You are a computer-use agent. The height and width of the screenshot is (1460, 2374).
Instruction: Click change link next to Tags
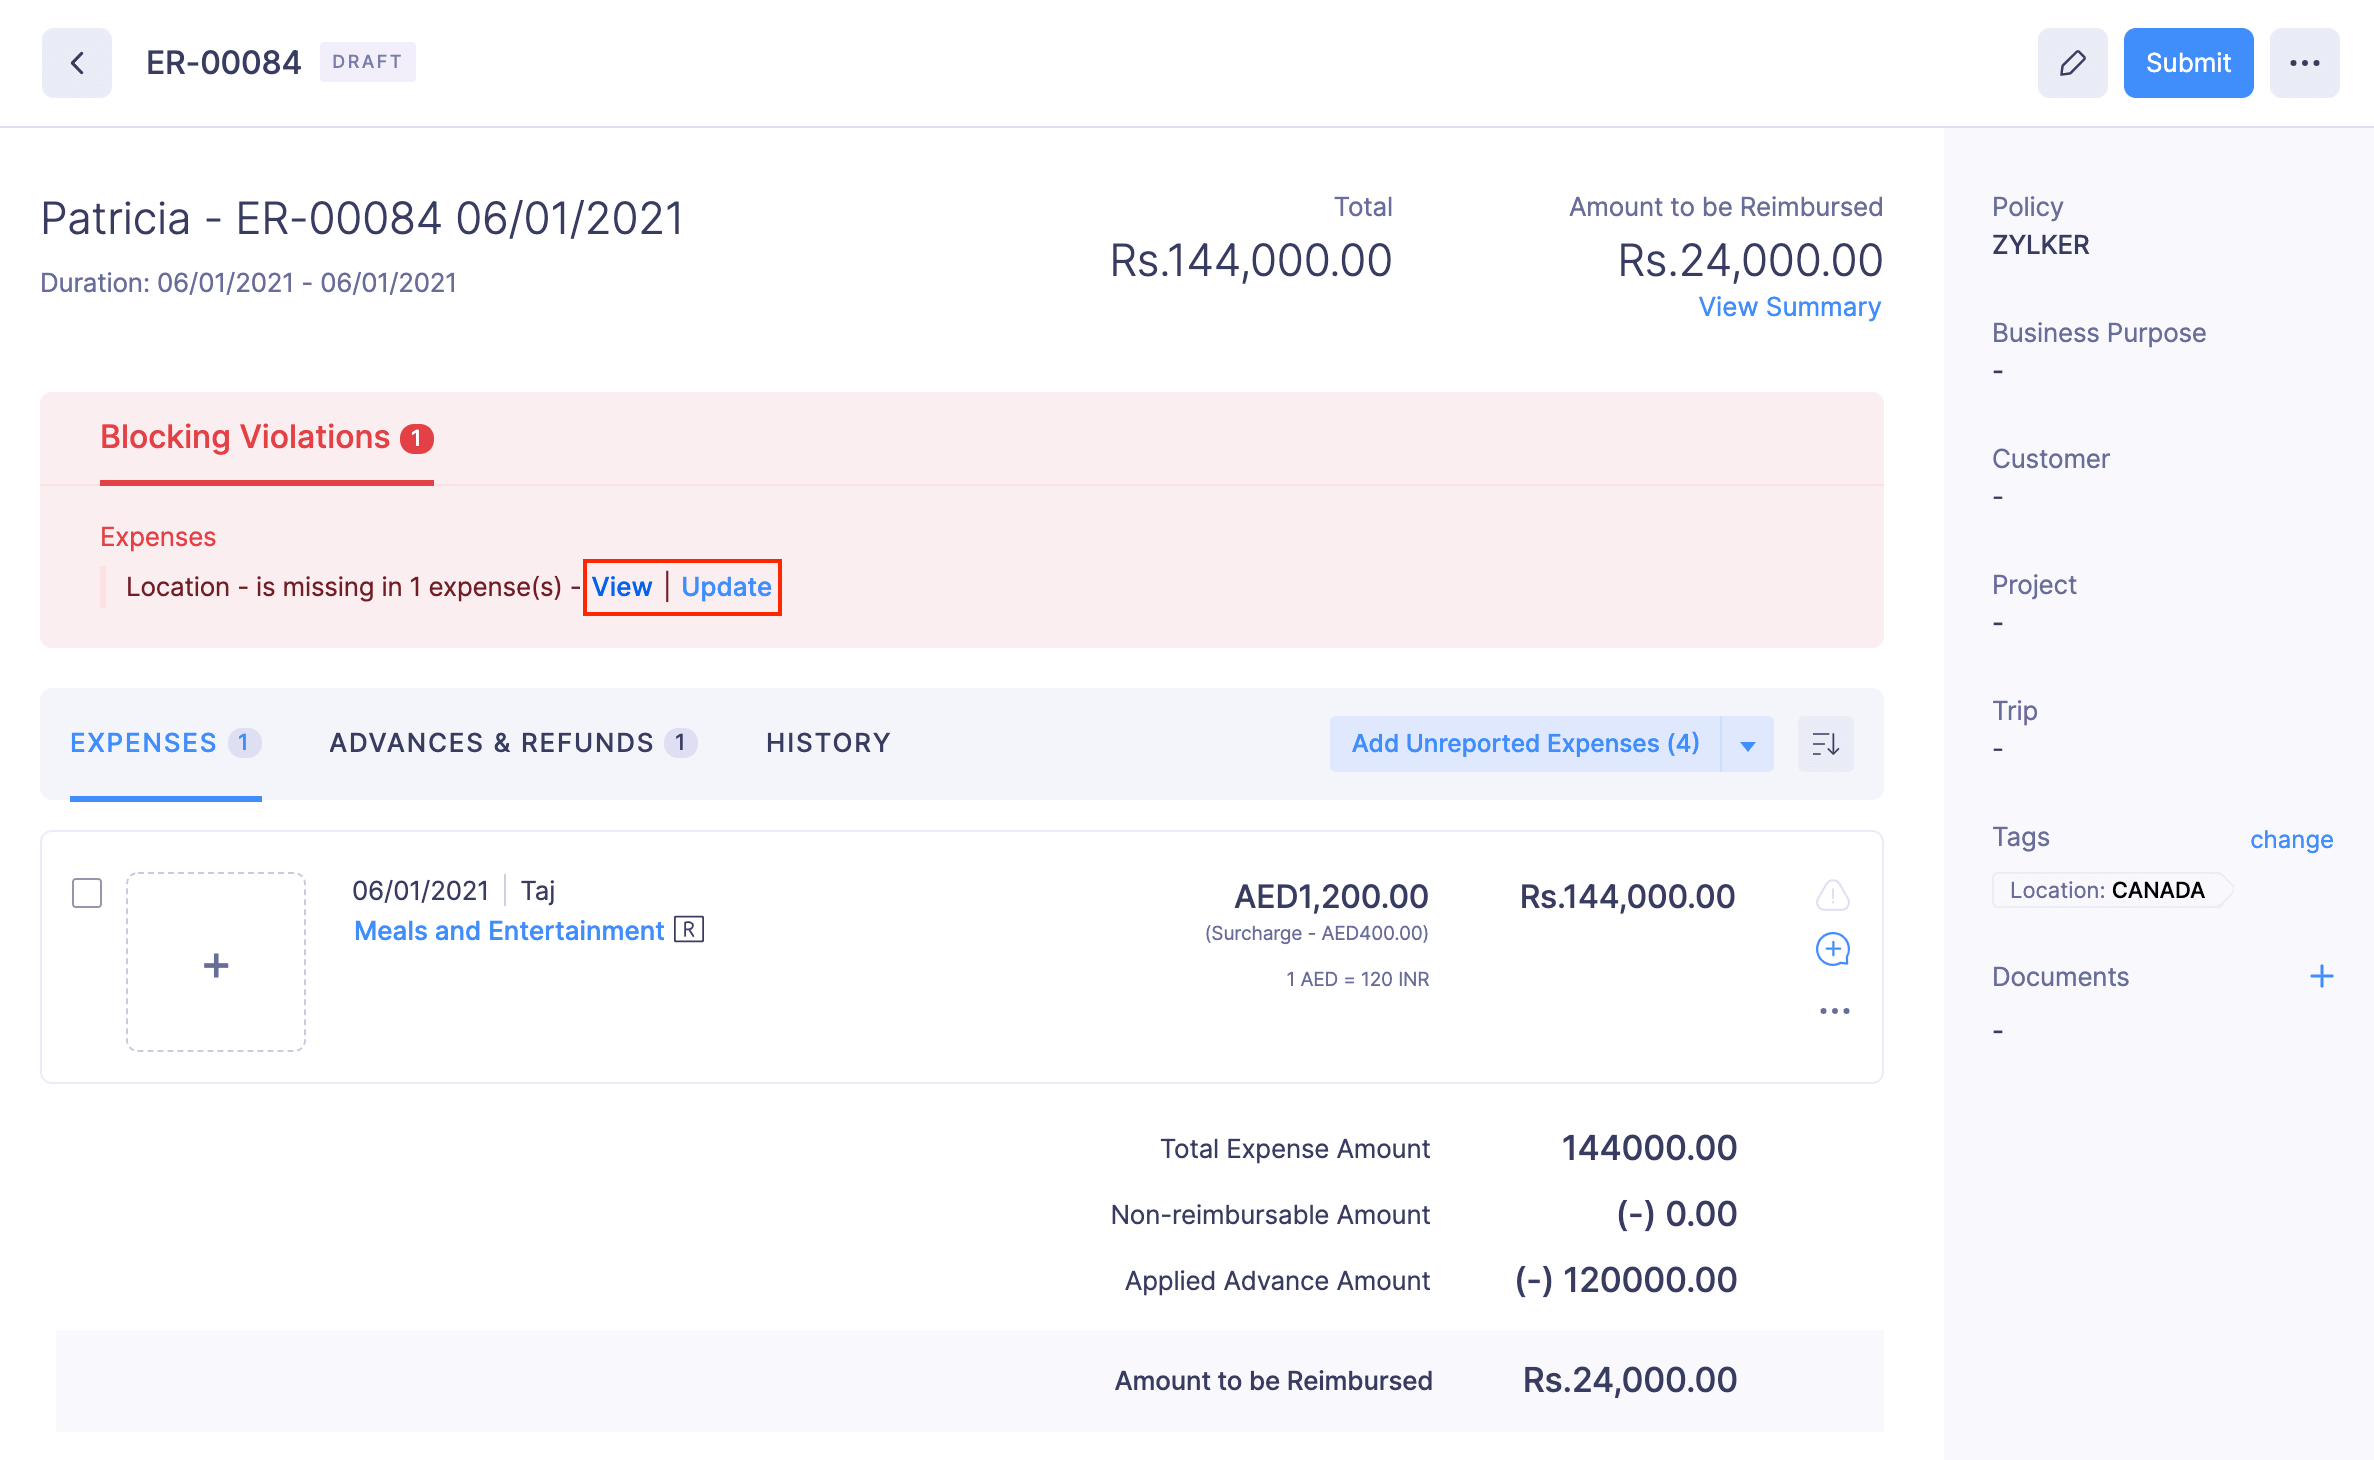coord(2290,839)
